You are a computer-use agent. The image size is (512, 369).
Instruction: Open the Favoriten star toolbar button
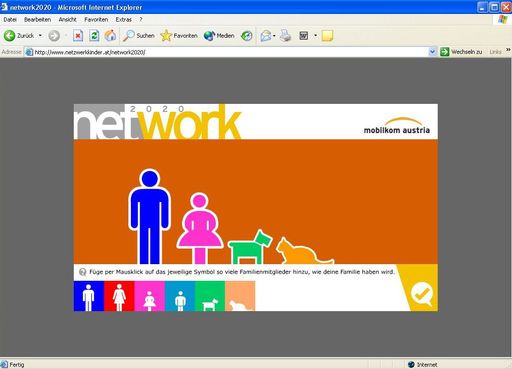[179, 36]
